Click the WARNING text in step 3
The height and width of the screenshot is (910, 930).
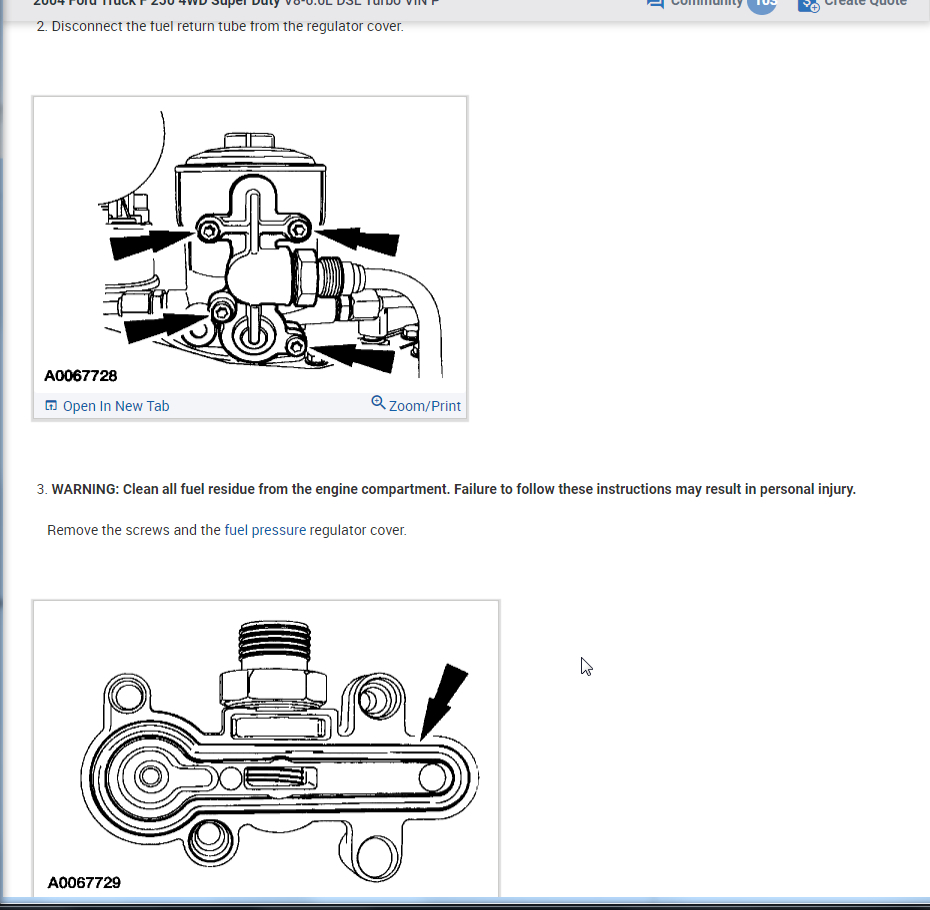pyautogui.click(x=453, y=489)
